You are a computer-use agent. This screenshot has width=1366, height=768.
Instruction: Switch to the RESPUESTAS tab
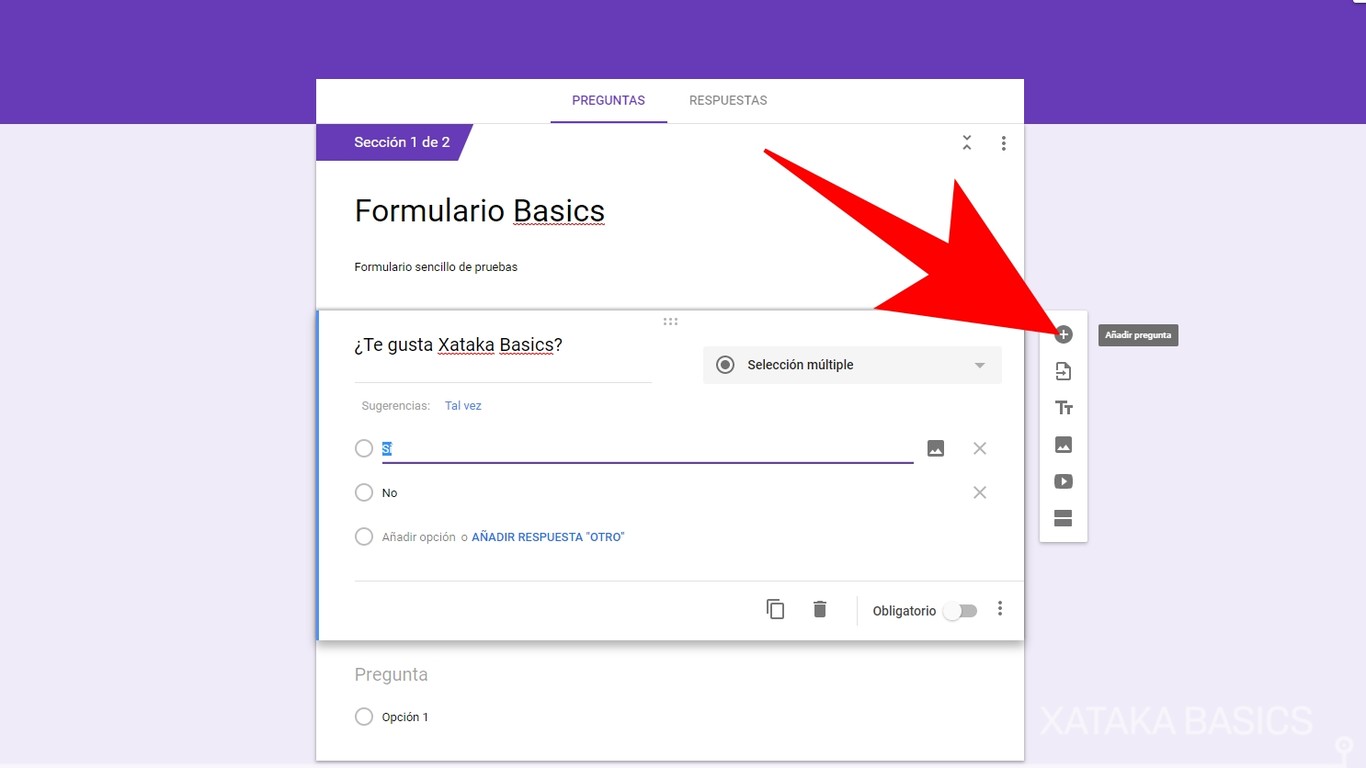point(728,101)
